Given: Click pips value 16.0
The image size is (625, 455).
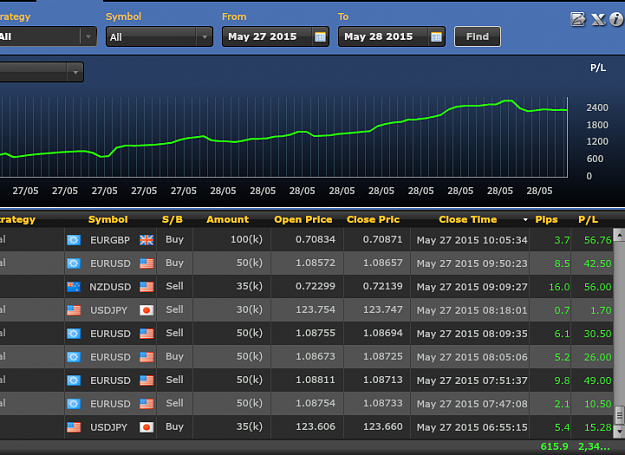Looking at the screenshot, I should pyautogui.click(x=559, y=287).
